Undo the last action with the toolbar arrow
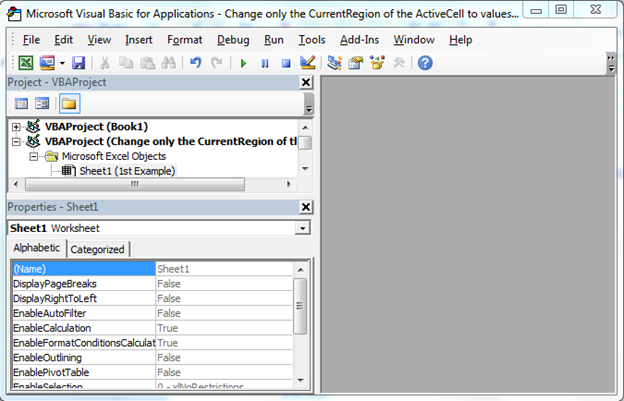Image resolution: width=624 pixels, height=401 pixels. pos(195,63)
